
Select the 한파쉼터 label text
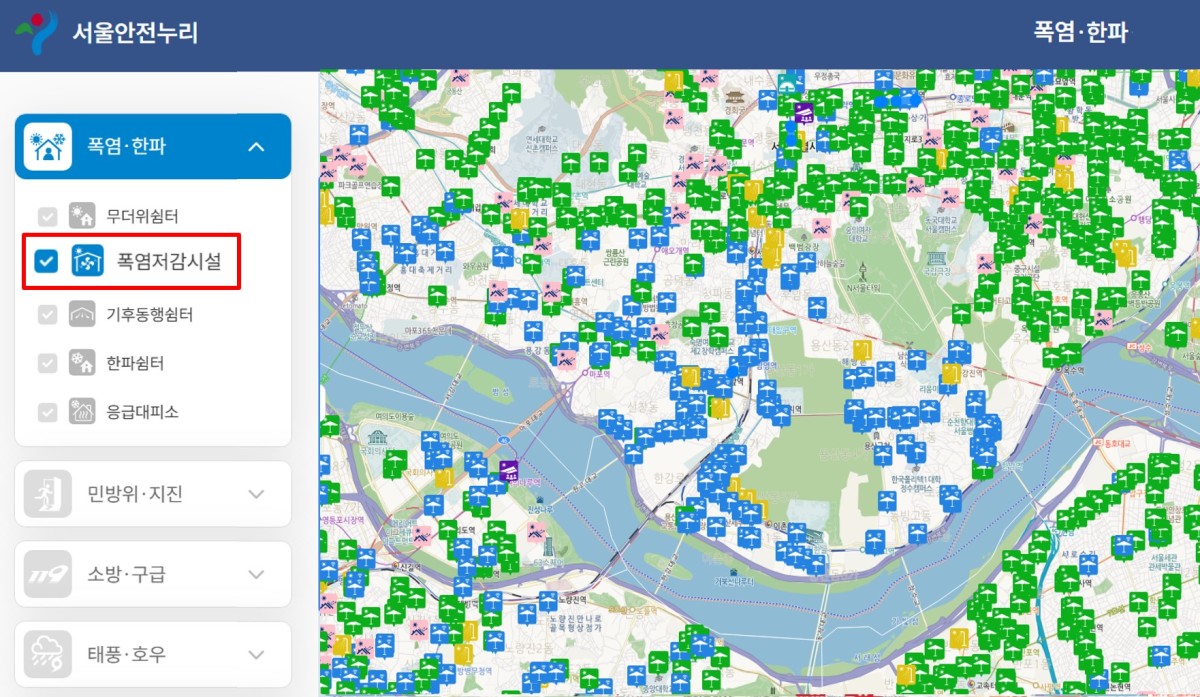[135, 362]
